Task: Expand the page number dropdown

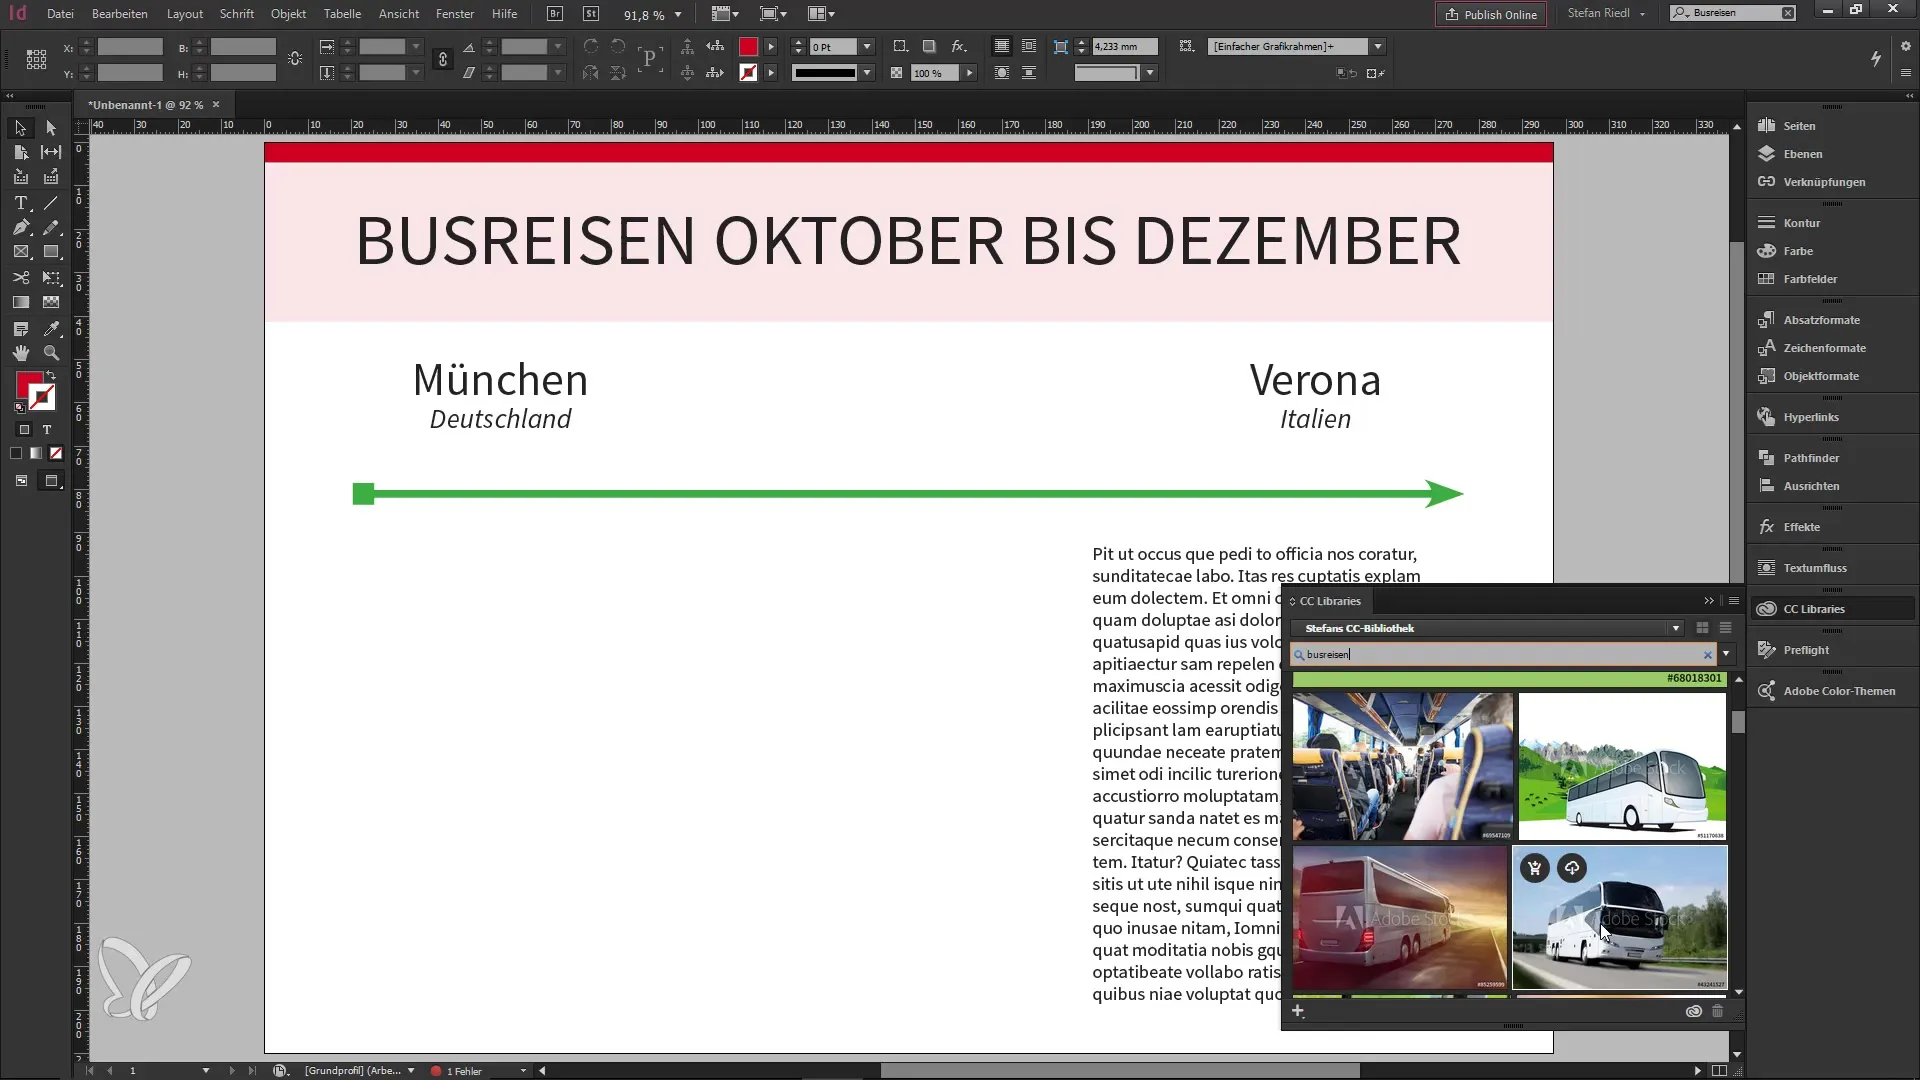Action: pos(206,1070)
